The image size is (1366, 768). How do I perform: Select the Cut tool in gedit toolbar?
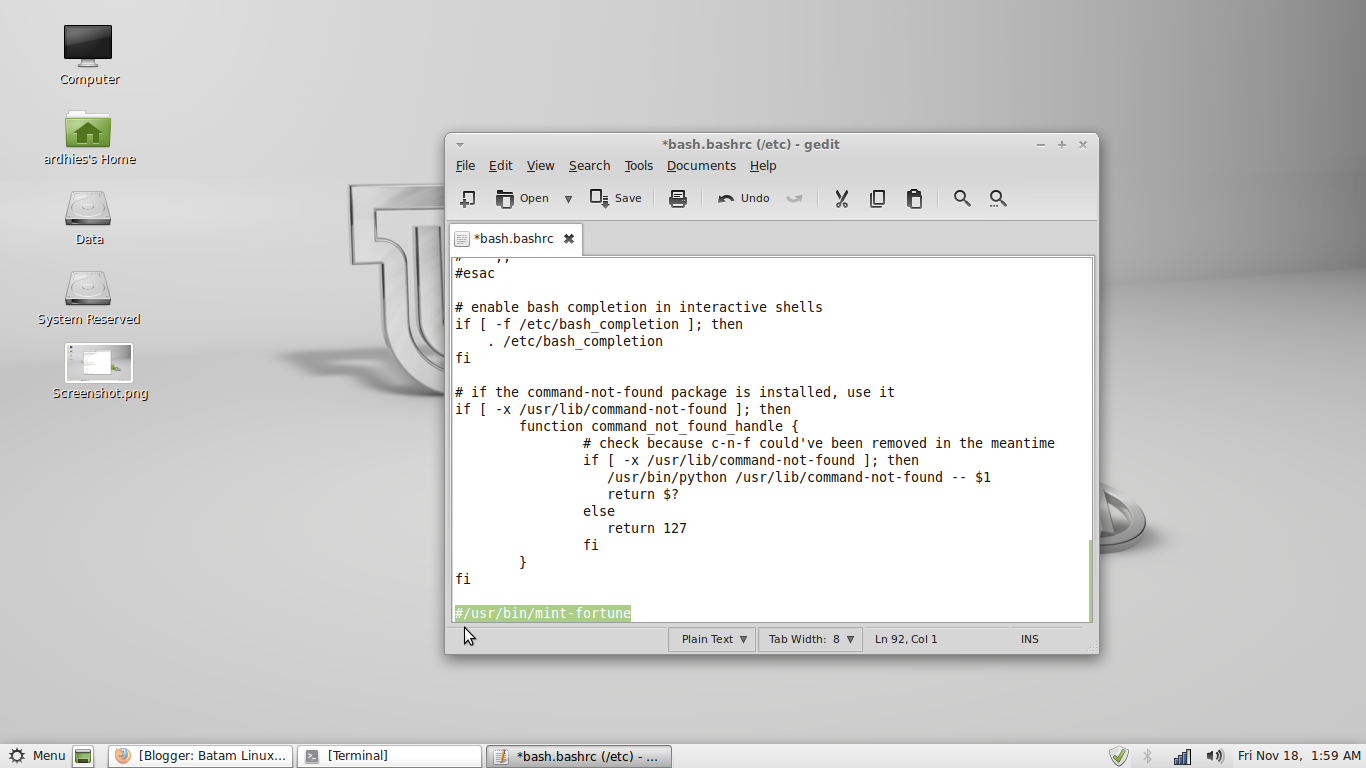click(841, 198)
